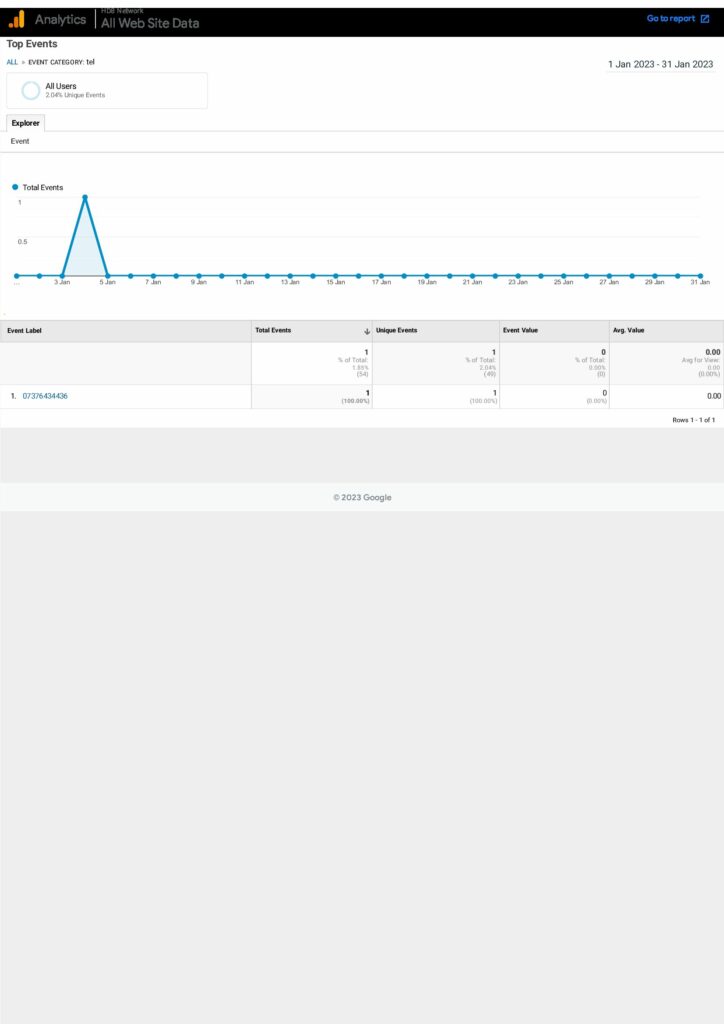The height and width of the screenshot is (1024, 724).
Task: Click the Total Events legend dot
Action: pyautogui.click(x=15, y=187)
